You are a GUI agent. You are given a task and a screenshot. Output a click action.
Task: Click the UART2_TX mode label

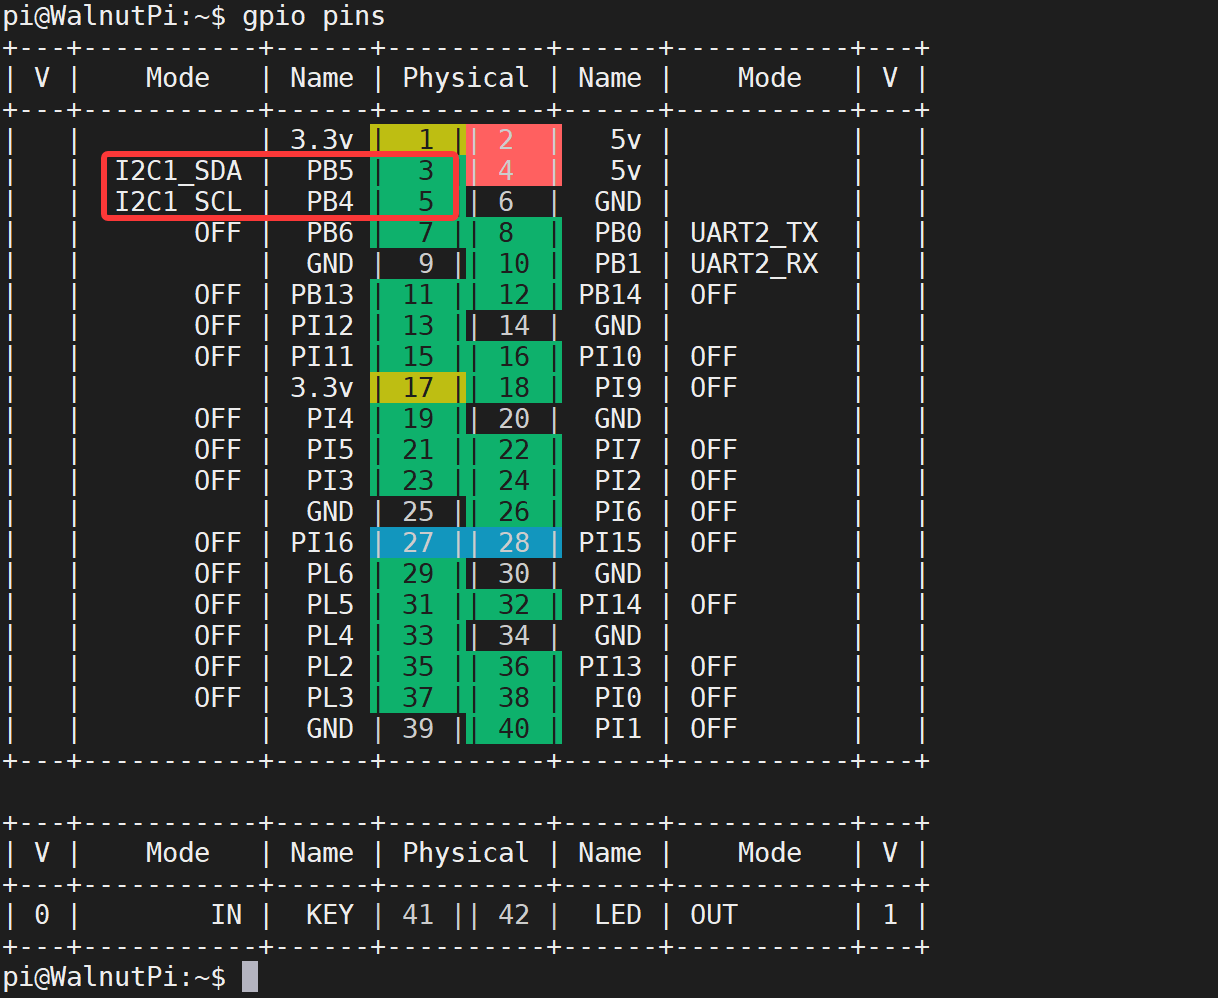tap(754, 233)
